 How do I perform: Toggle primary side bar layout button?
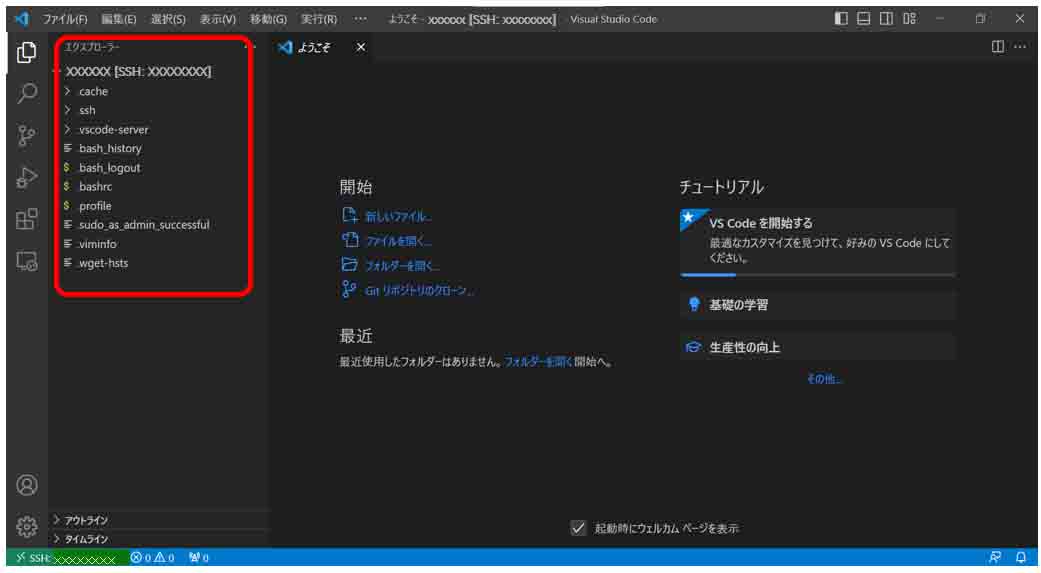click(x=841, y=19)
